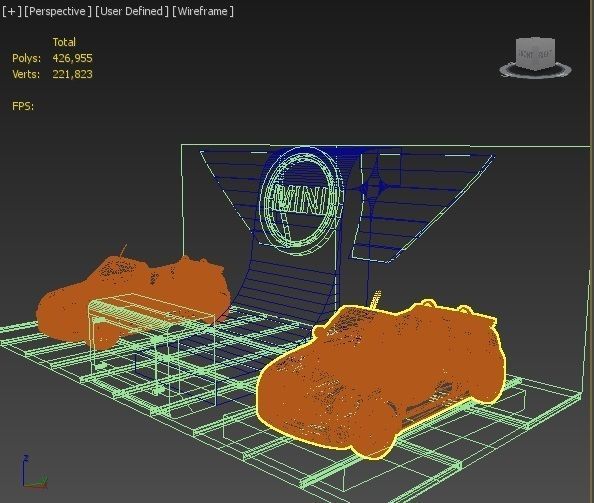This screenshot has width=594, height=503.
Task: Click the Verts count 221,823
Action: pyautogui.click(x=72, y=74)
